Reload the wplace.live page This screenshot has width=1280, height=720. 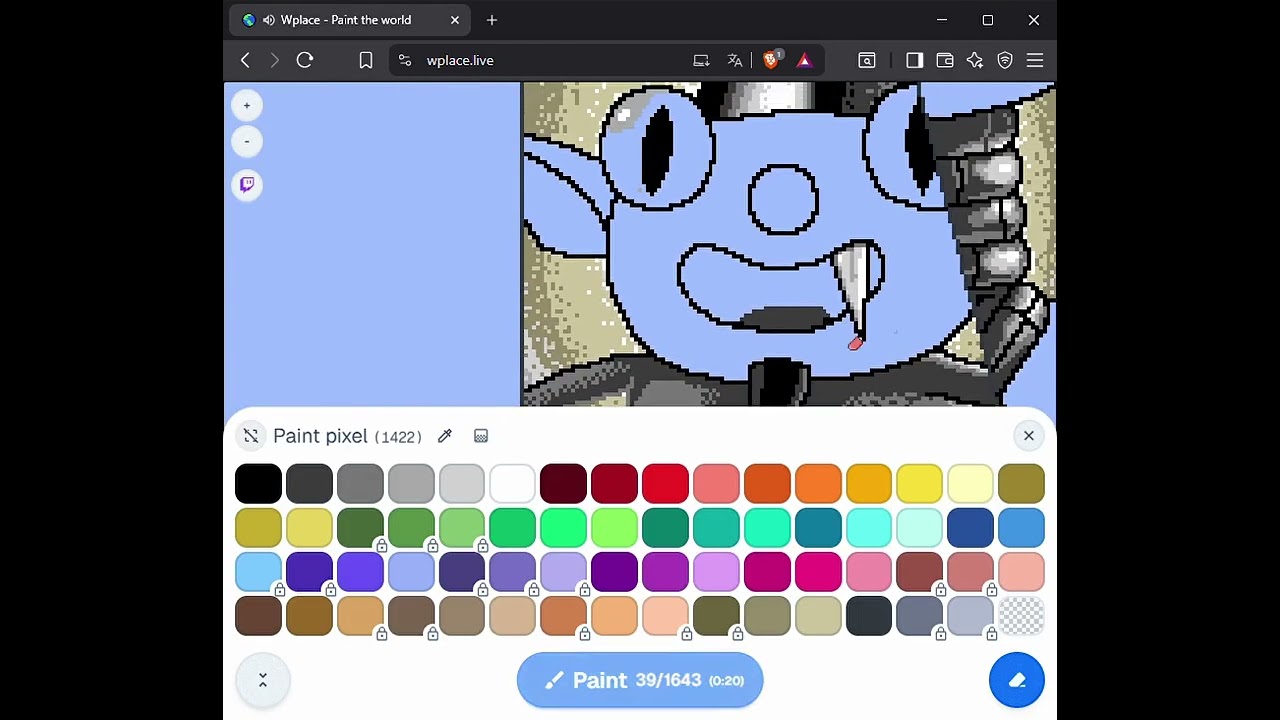[x=305, y=61]
